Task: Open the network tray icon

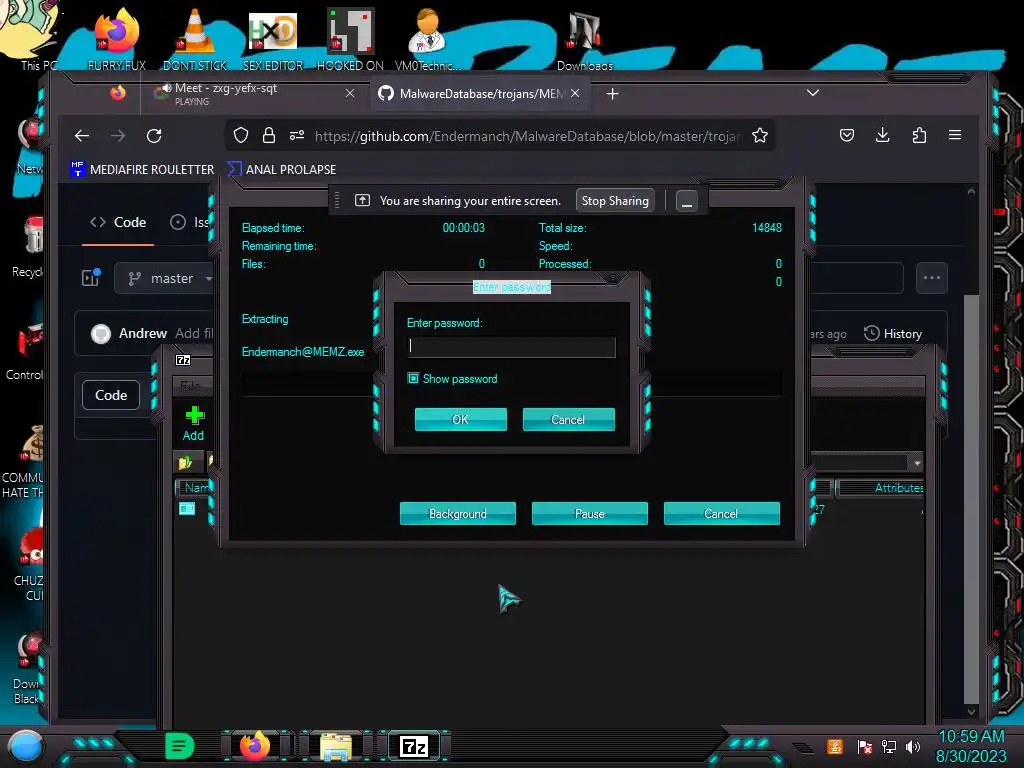Action: click(x=889, y=746)
